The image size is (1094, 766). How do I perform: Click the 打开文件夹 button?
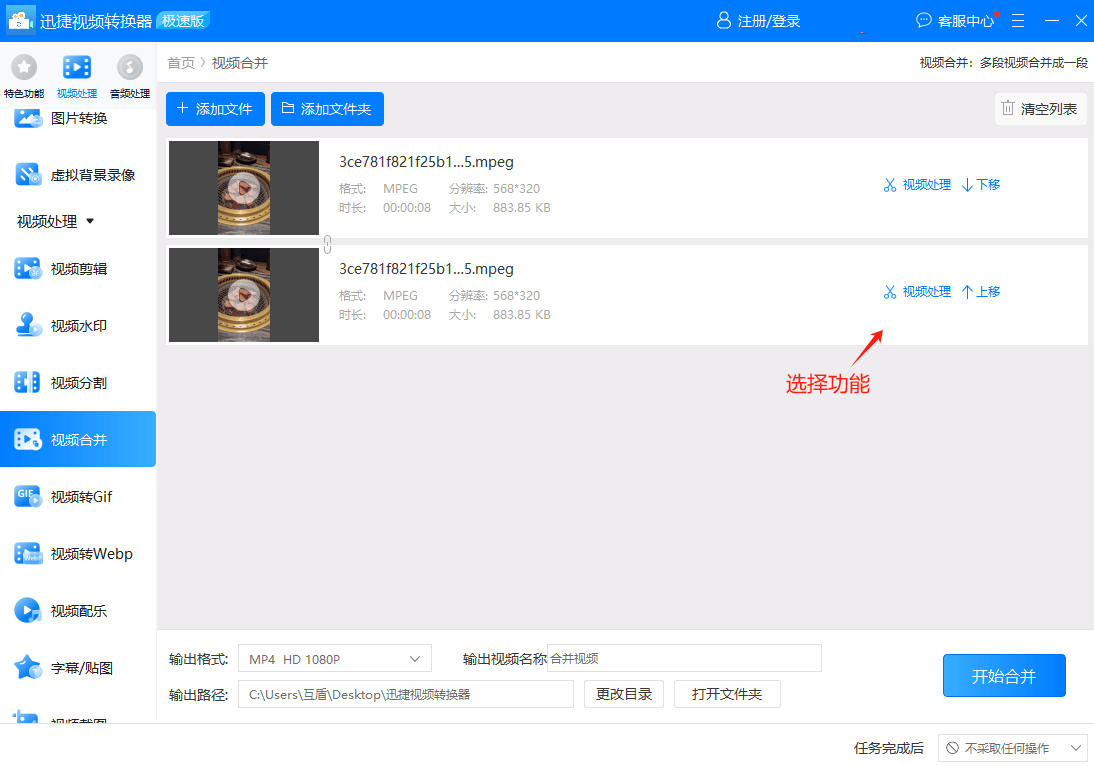click(727, 694)
